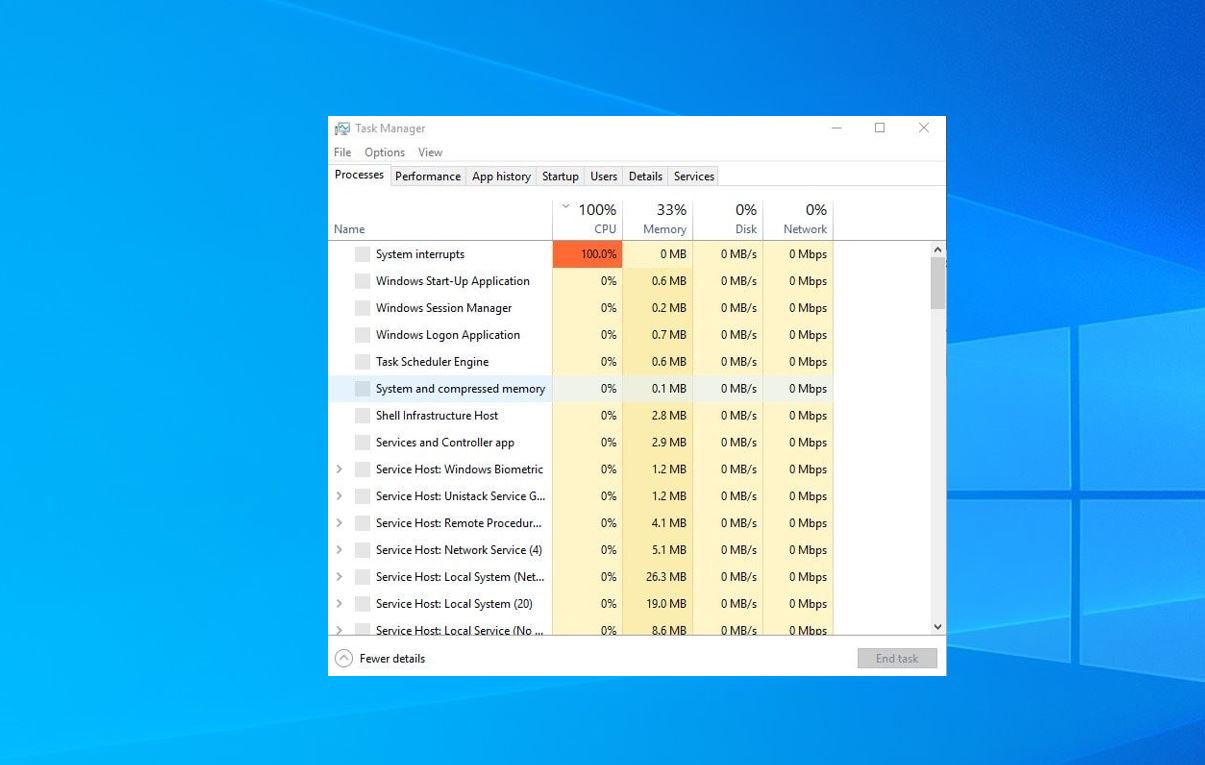1205x765 pixels.
Task: Click the scrollbar down arrow
Action: click(937, 626)
